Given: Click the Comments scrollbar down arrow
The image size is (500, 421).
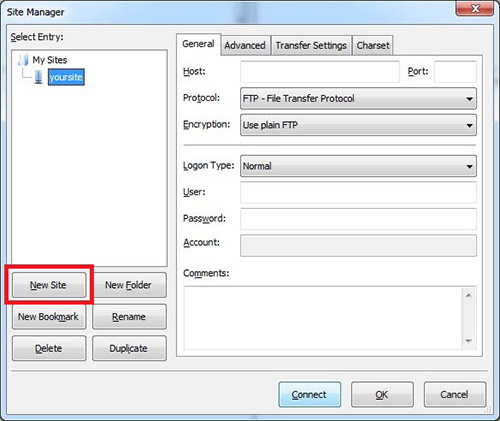Looking at the screenshot, I should pyautogui.click(x=469, y=341).
